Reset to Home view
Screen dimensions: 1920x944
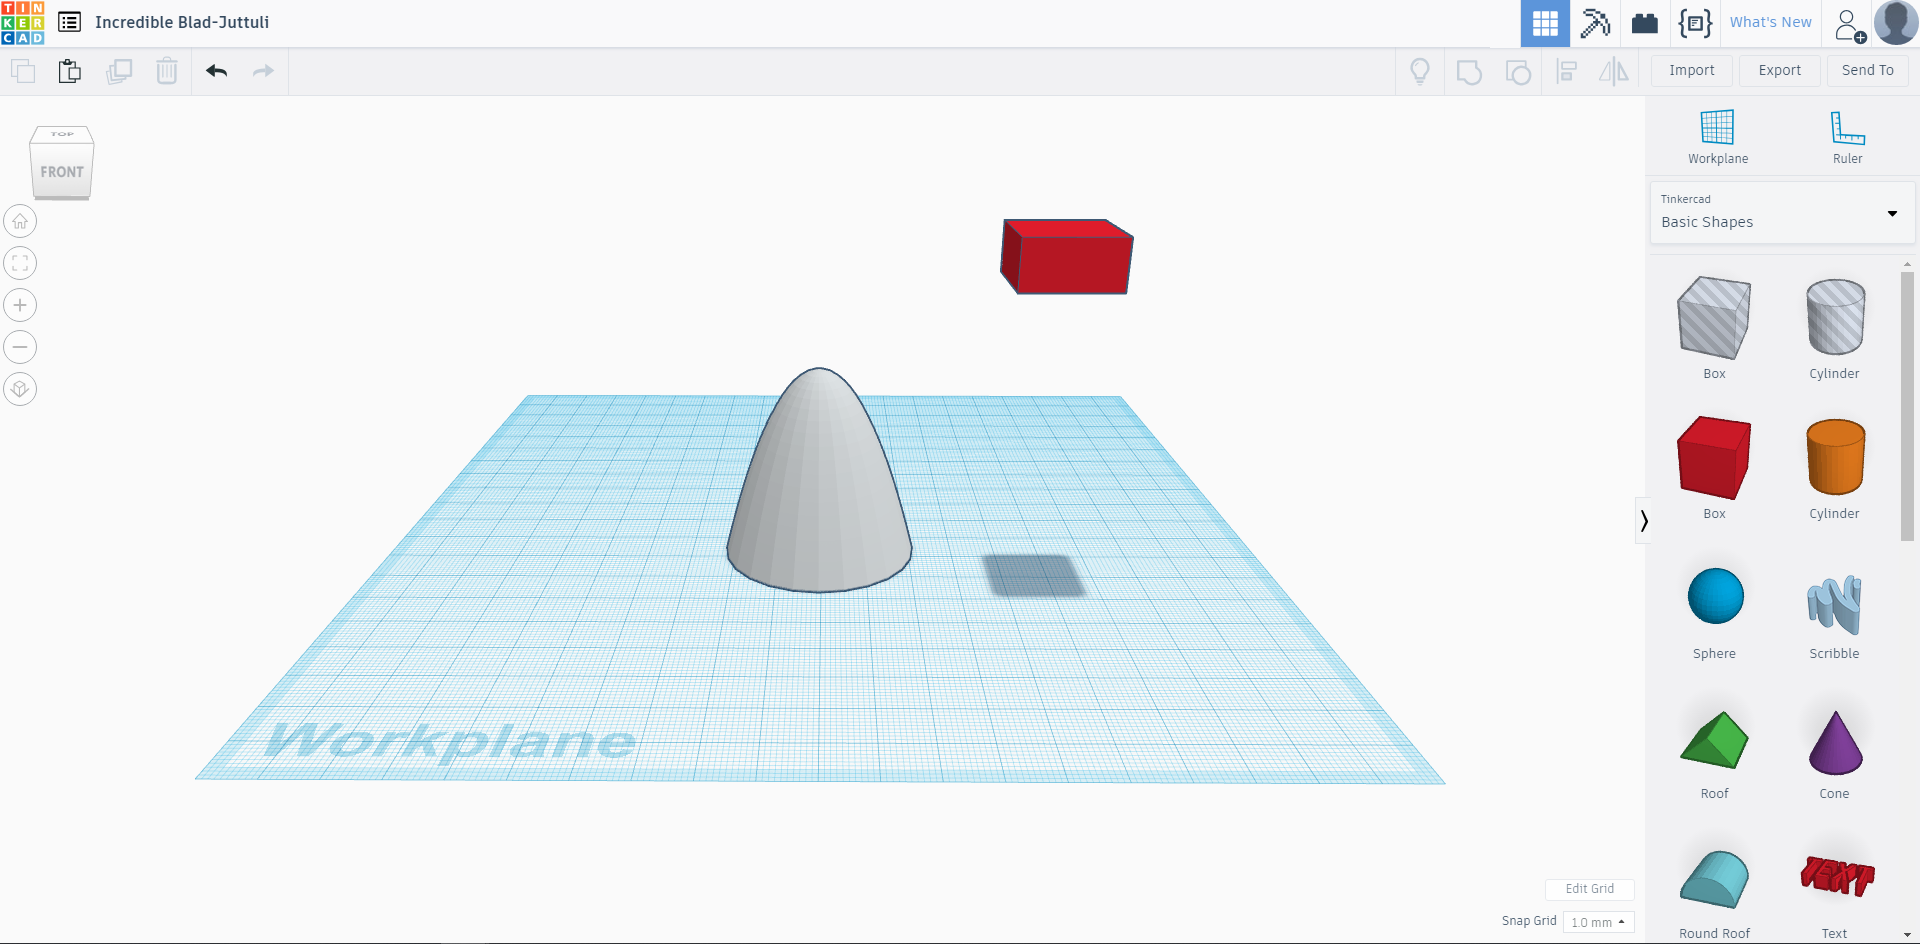20,221
